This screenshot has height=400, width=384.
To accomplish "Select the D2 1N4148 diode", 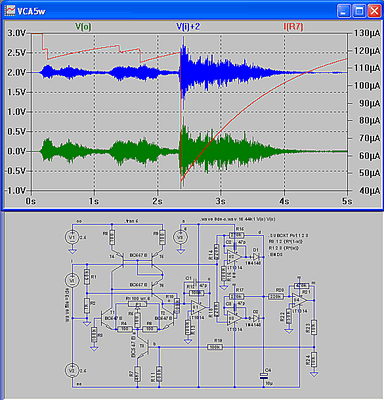I will pyautogui.click(x=256, y=318).
